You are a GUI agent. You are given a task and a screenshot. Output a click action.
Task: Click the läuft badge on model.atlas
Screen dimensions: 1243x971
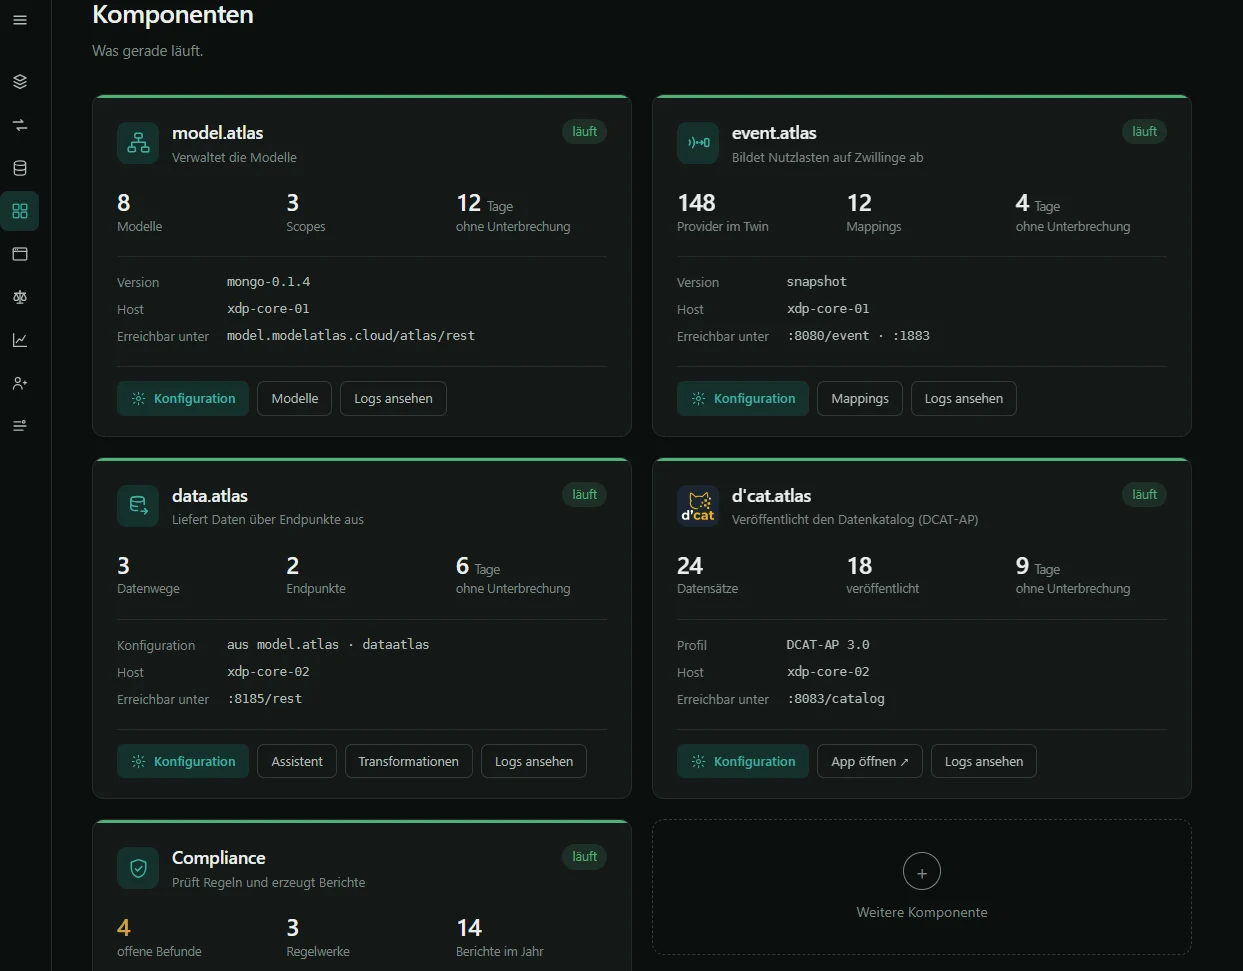coord(584,132)
